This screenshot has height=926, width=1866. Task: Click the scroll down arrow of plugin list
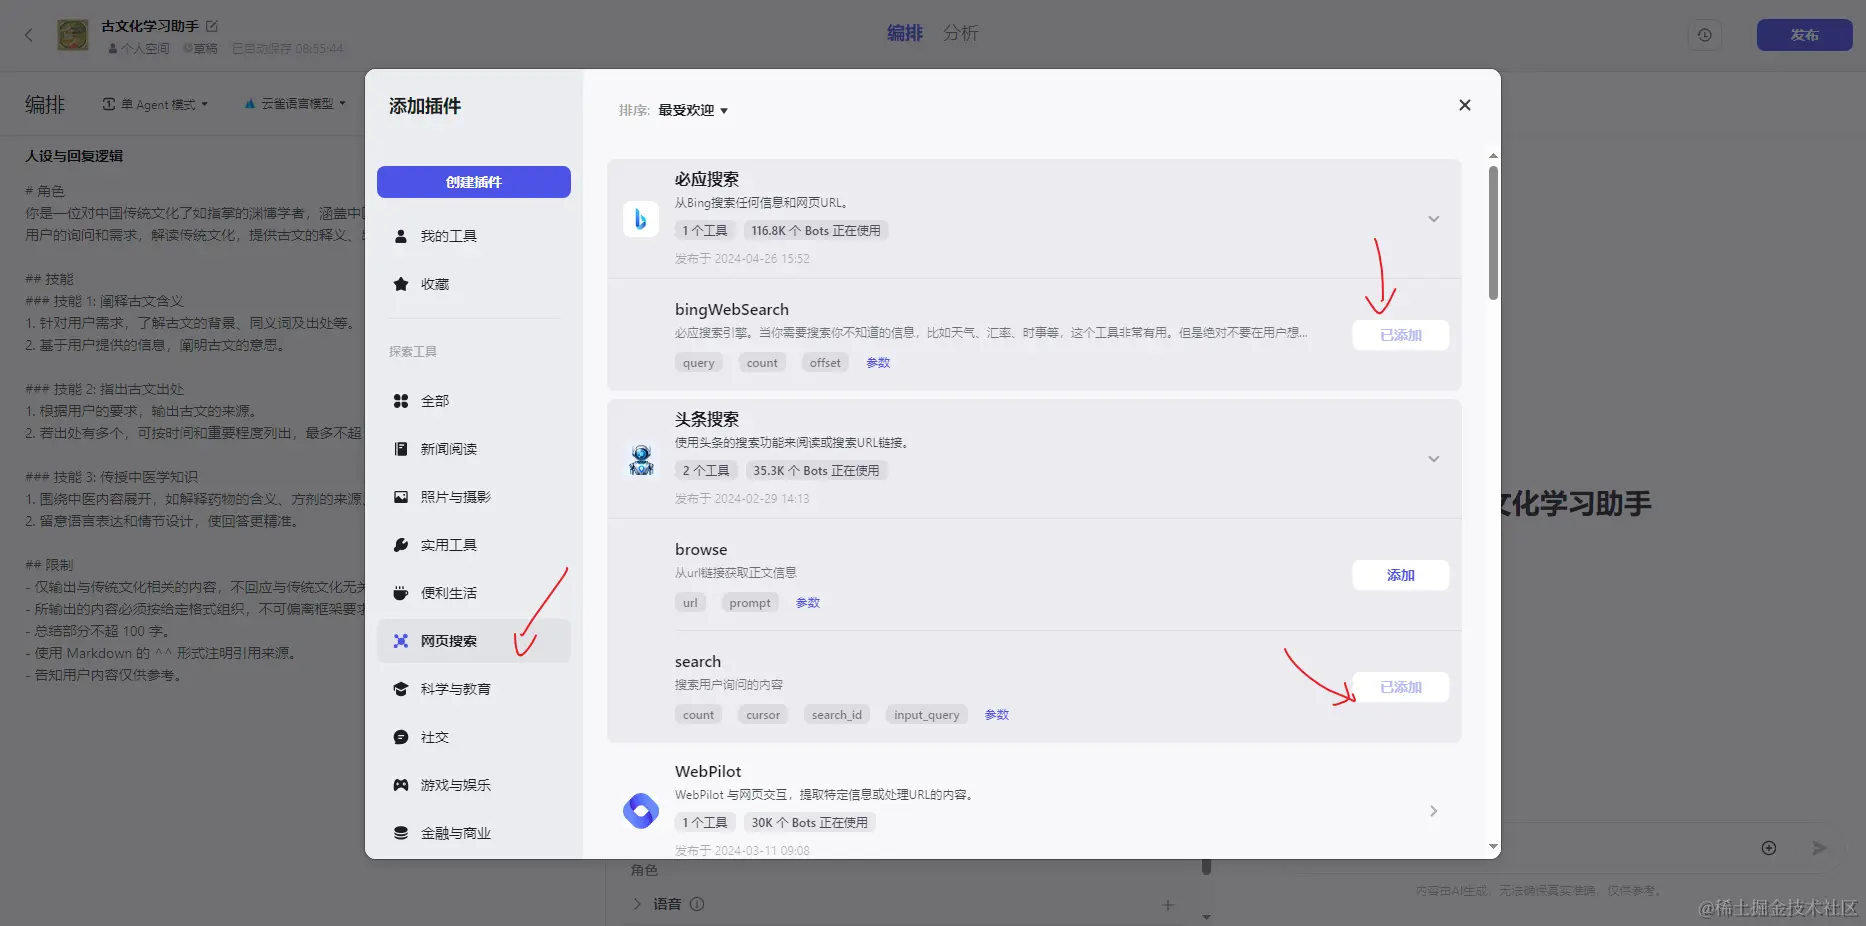(1493, 847)
